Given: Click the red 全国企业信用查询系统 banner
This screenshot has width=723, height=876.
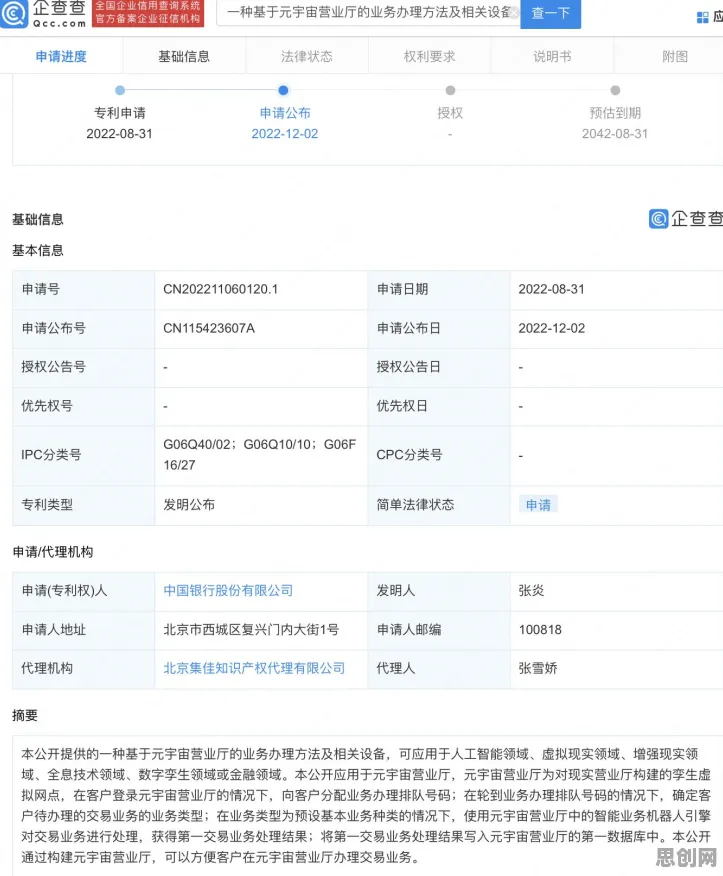Looking at the screenshot, I should pos(148,12).
